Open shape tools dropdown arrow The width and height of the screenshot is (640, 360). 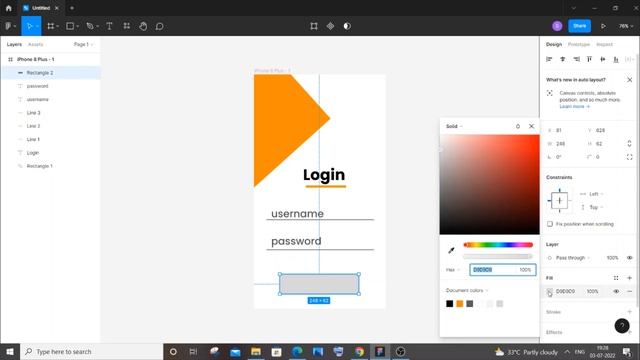[x=78, y=26]
